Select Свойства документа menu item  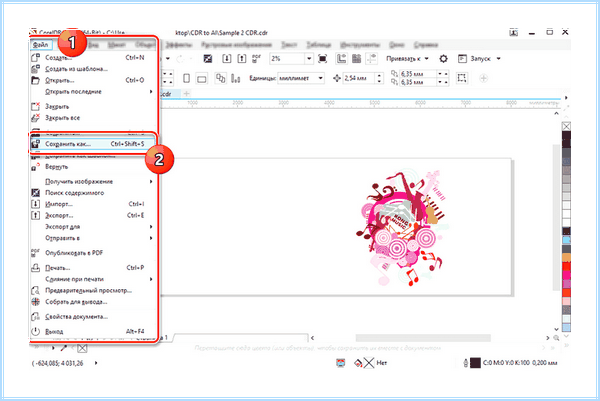coord(93,316)
